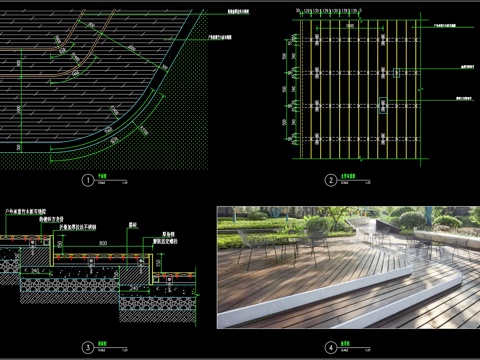
Task: Click the green title under drawing 1
Action: [102, 176]
